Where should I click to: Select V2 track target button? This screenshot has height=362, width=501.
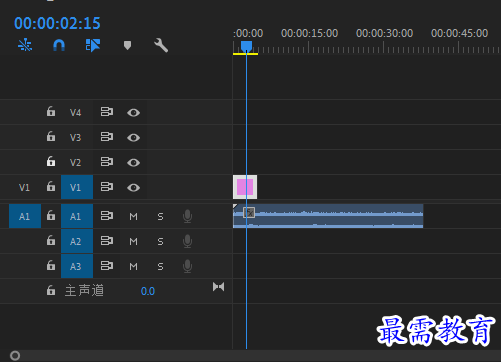coord(76,162)
